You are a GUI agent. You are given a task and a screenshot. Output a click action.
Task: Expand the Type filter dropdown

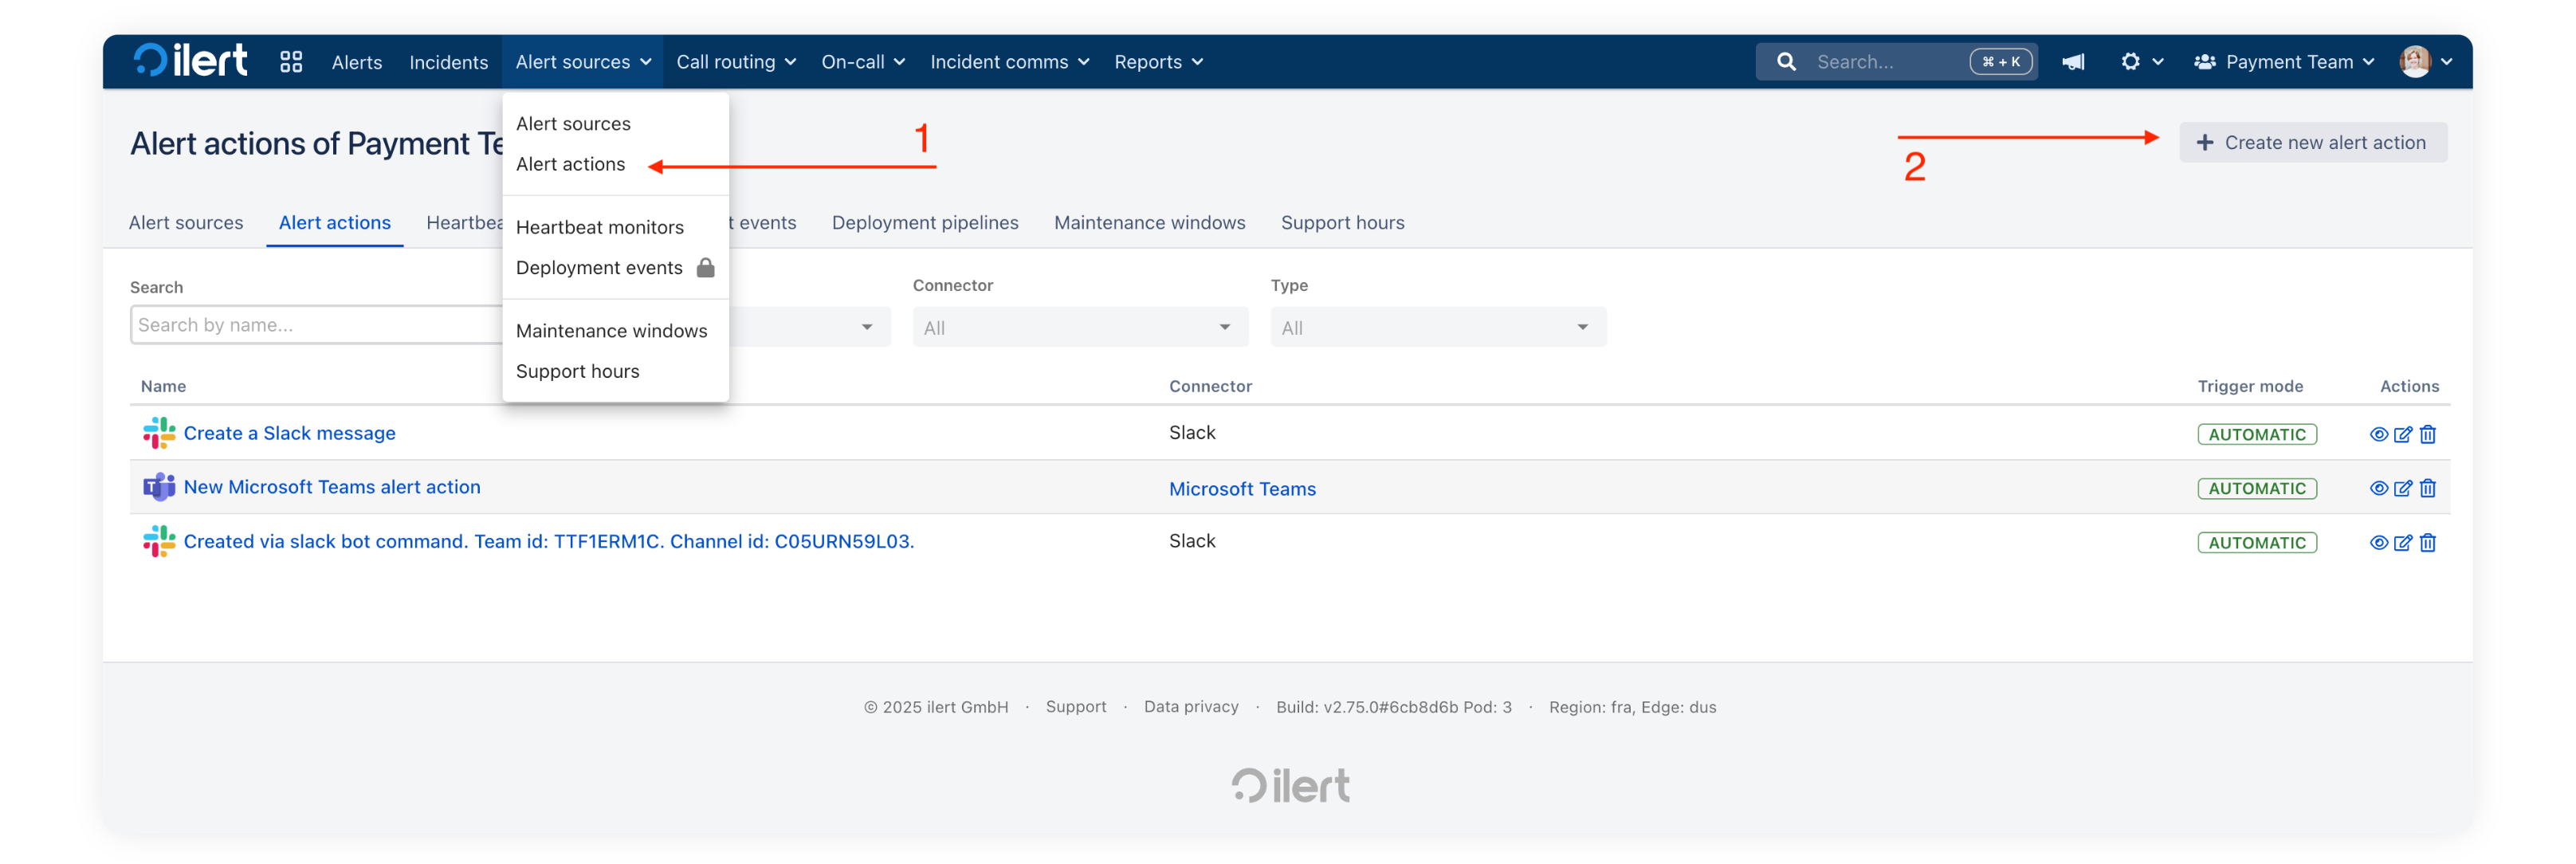pyautogui.click(x=1437, y=328)
